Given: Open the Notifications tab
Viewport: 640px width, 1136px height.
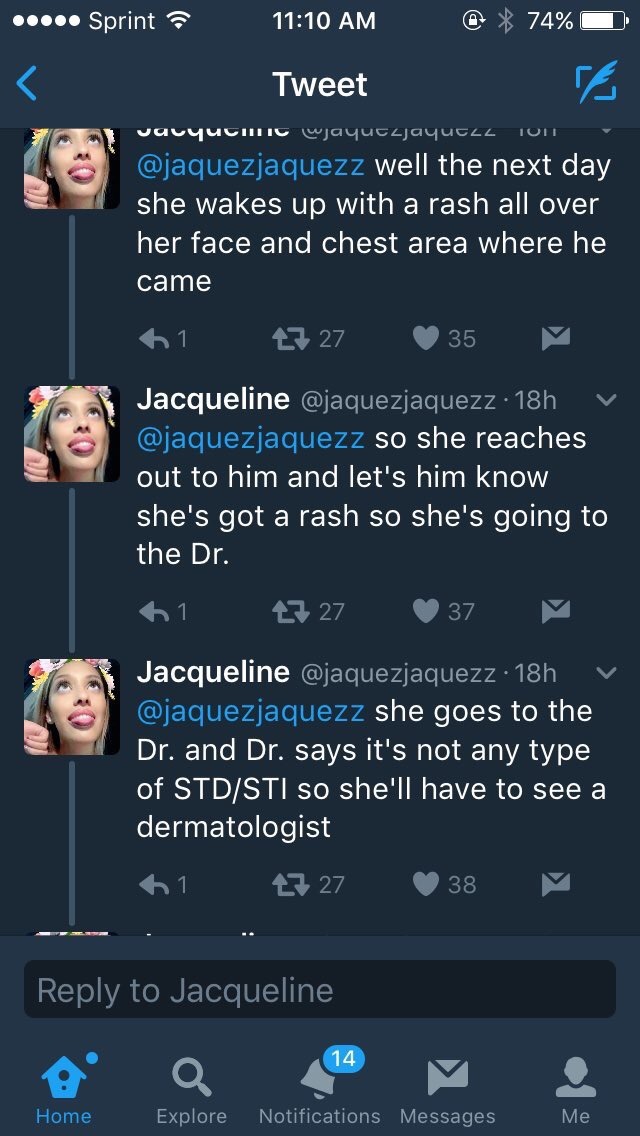Looking at the screenshot, I should click(x=319, y=1091).
